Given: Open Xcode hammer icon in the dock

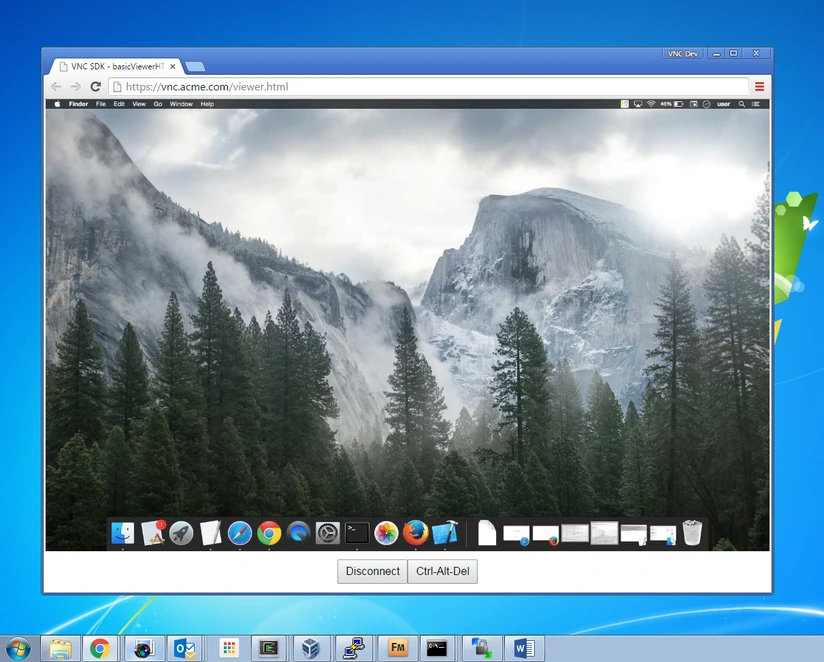Looking at the screenshot, I should (x=445, y=533).
